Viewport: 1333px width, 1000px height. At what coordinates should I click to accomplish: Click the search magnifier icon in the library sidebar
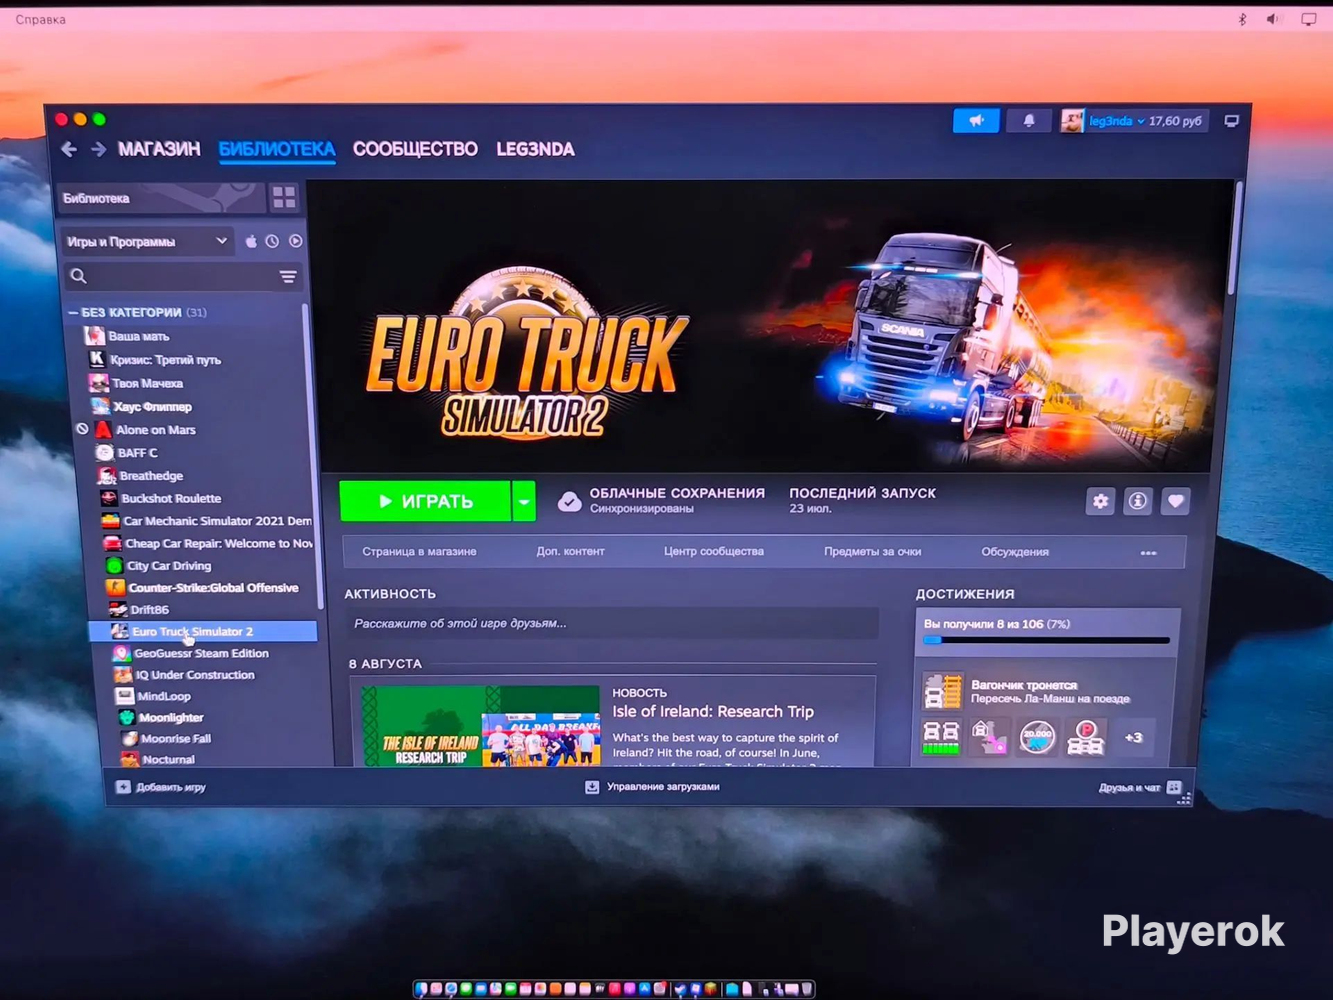79,276
